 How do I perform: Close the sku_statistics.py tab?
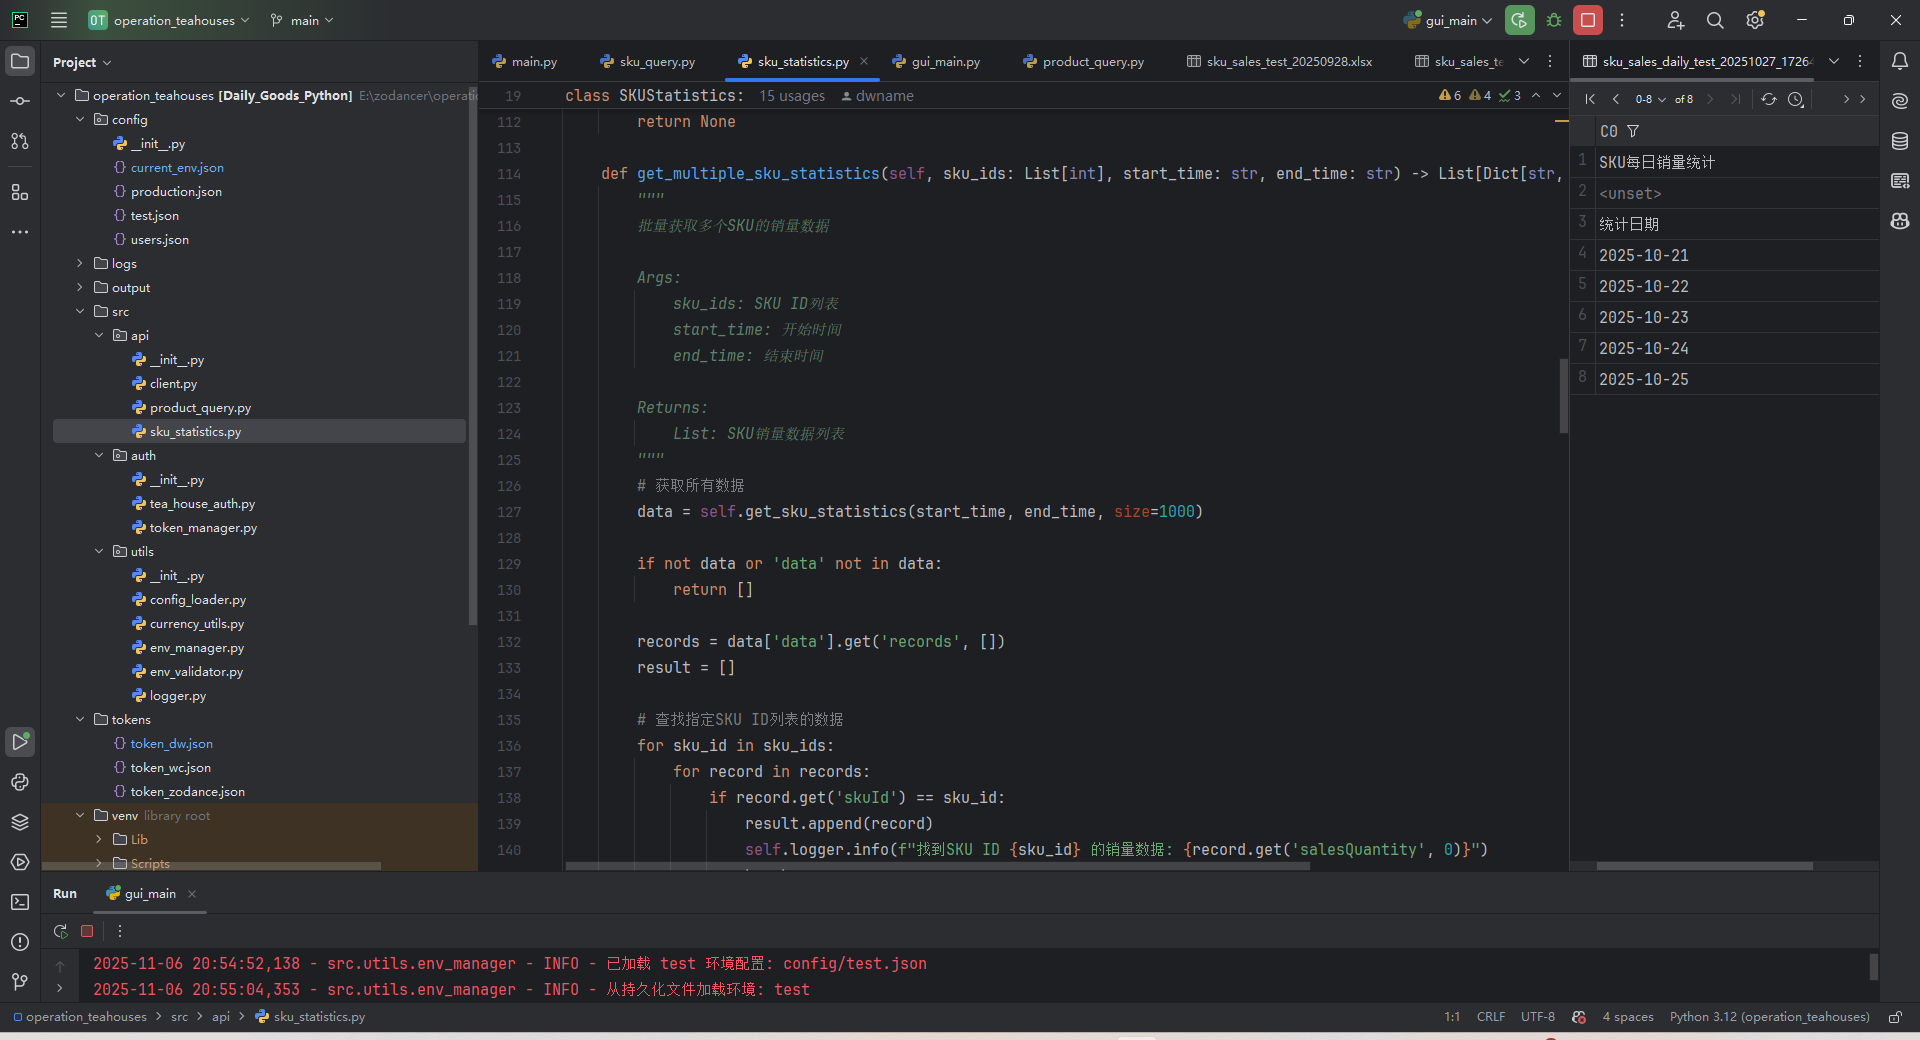click(864, 61)
